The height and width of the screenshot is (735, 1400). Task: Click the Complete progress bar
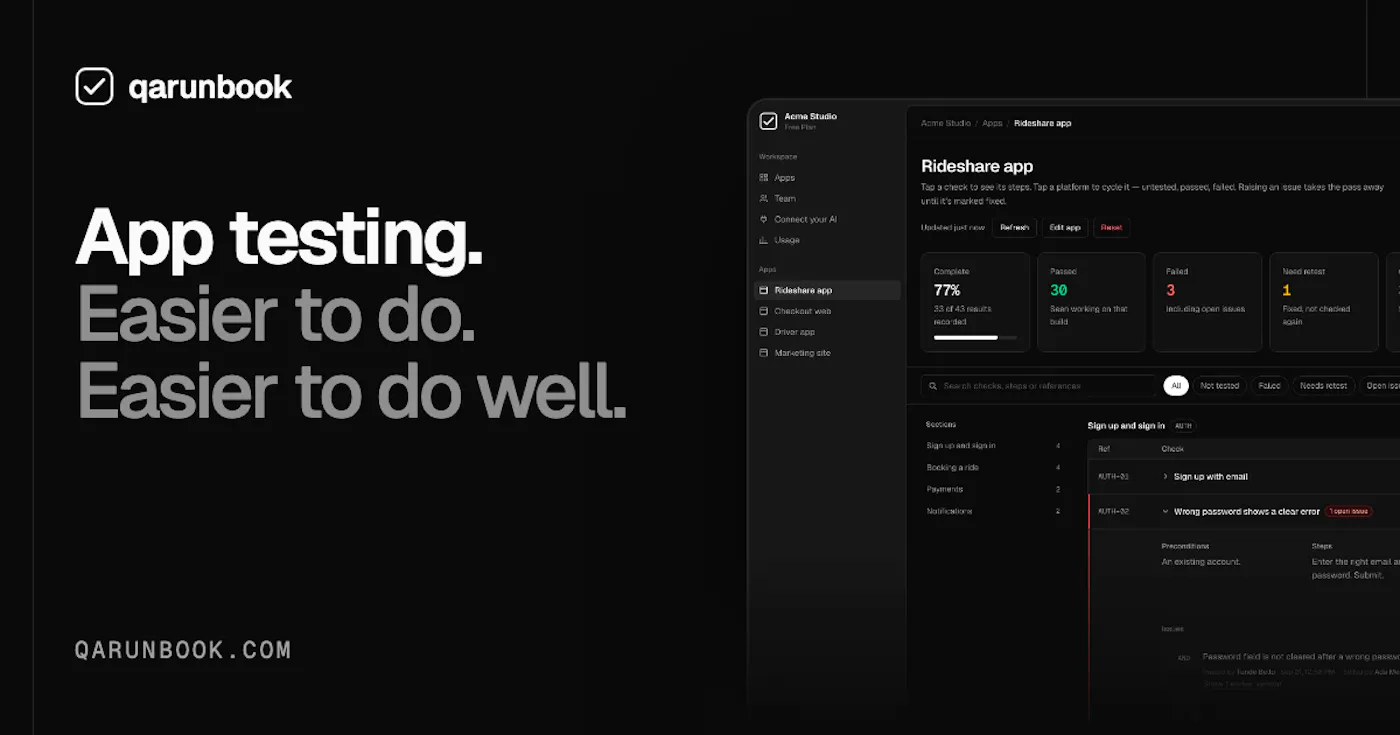tap(975, 338)
